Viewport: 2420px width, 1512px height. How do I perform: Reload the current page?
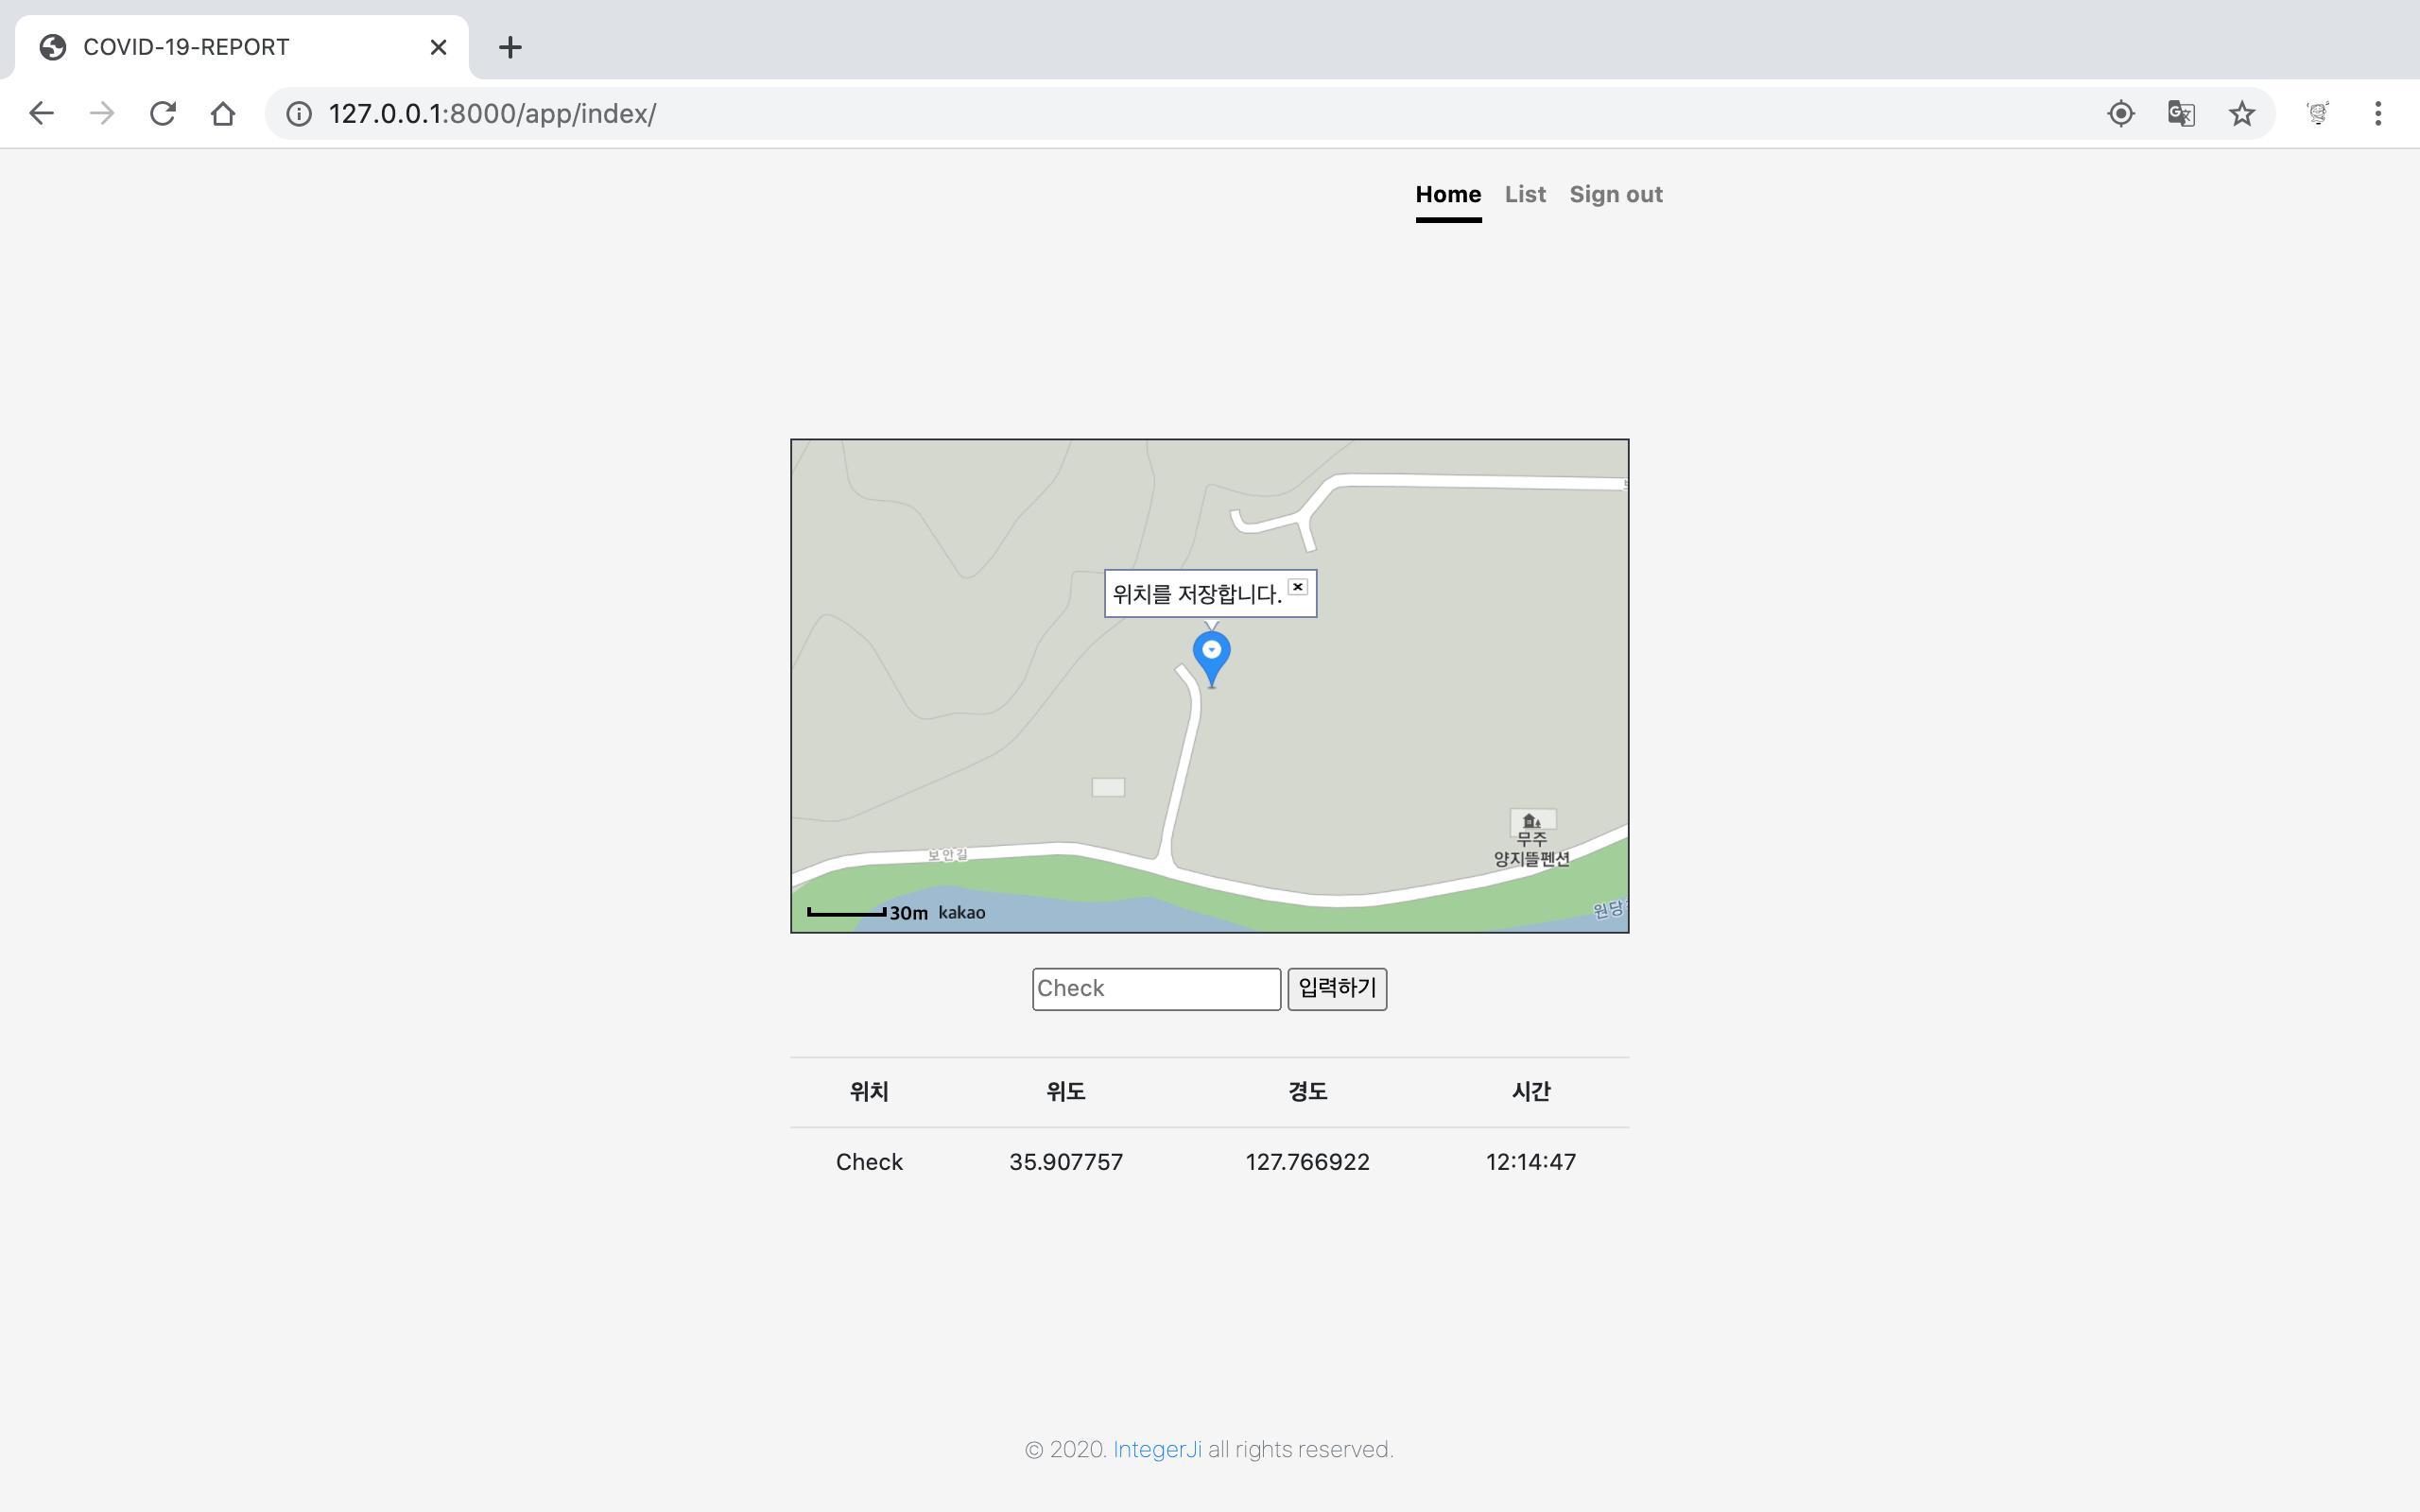163,113
